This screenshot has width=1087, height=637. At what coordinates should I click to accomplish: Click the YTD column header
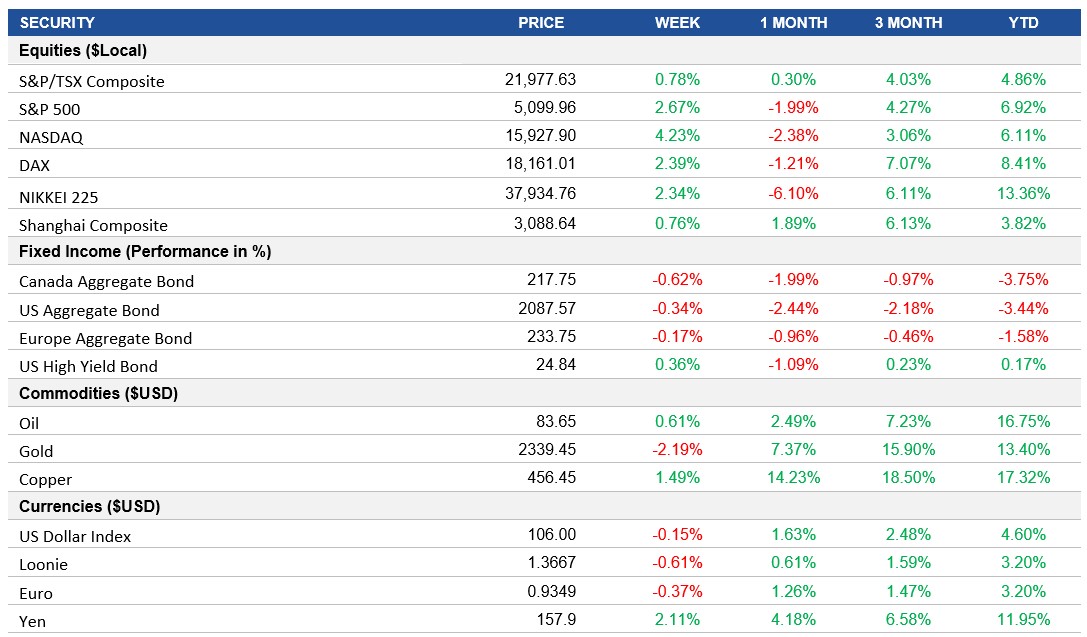tap(1023, 22)
